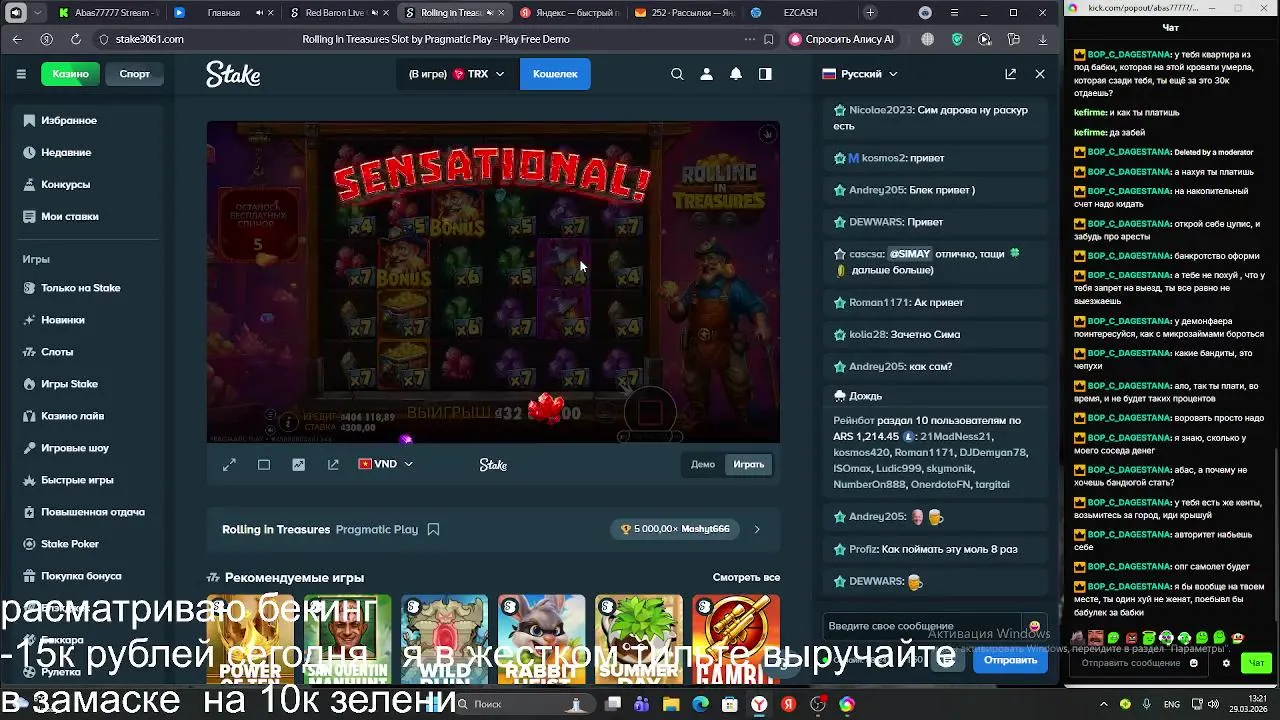Open browser downloads icon
This screenshot has width=1280, height=720.
tap(1043, 39)
